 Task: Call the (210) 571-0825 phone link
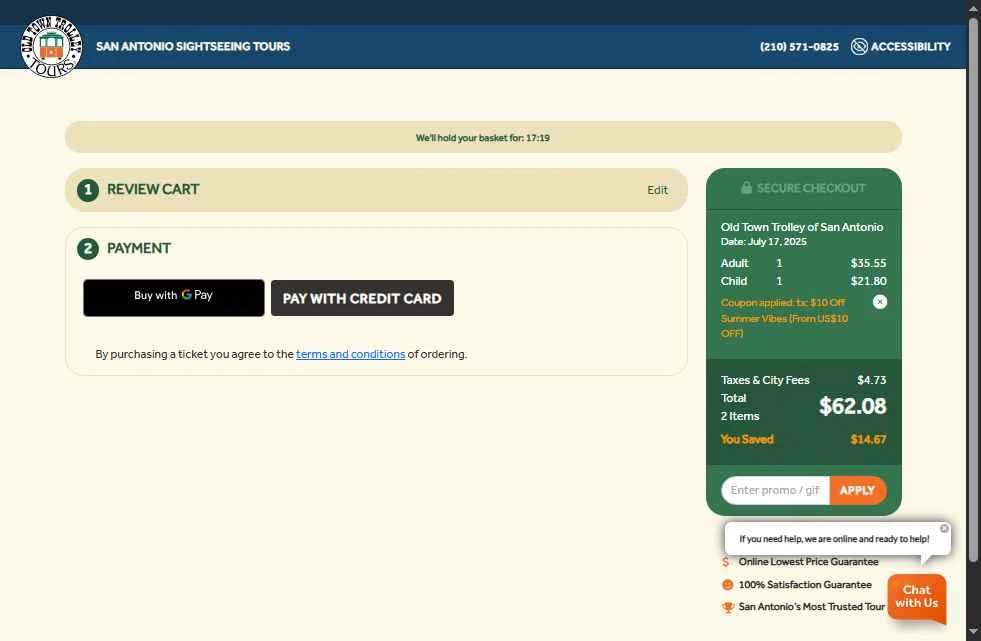[x=799, y=47]
